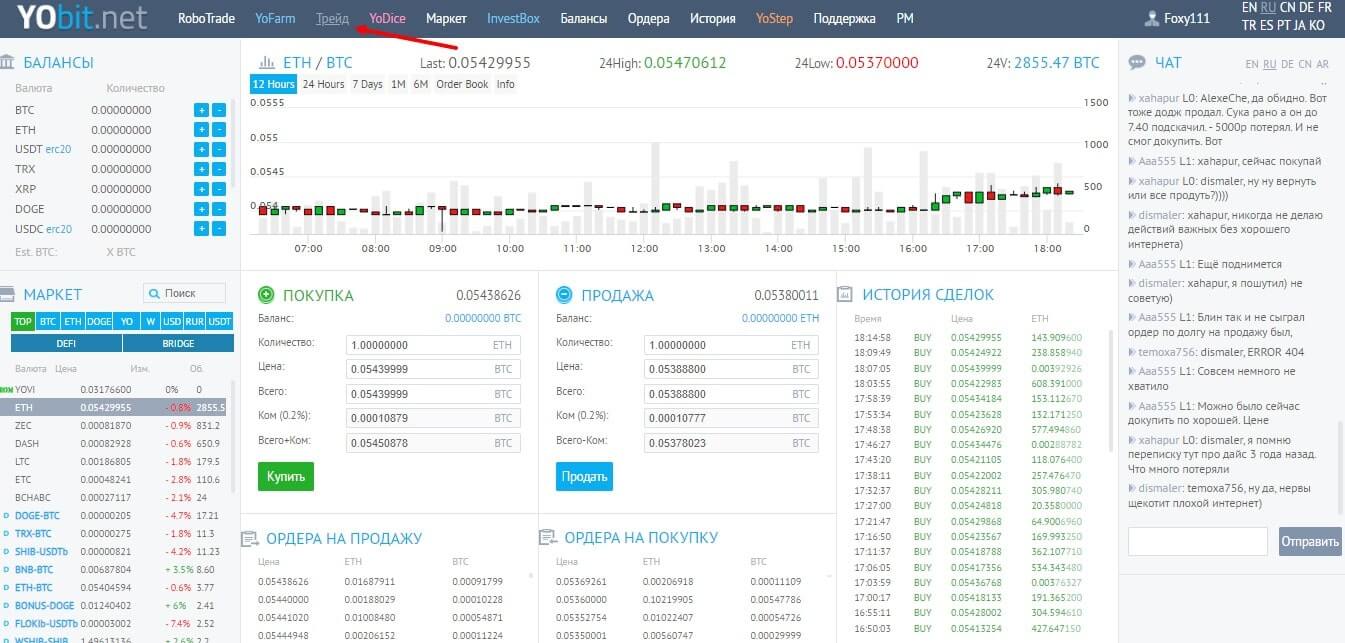The height and width of the screenshot is (643, 1345).
Task: Click the minus withdraw button for XRP
Action: pyautogui.click(x=220, y=189)
